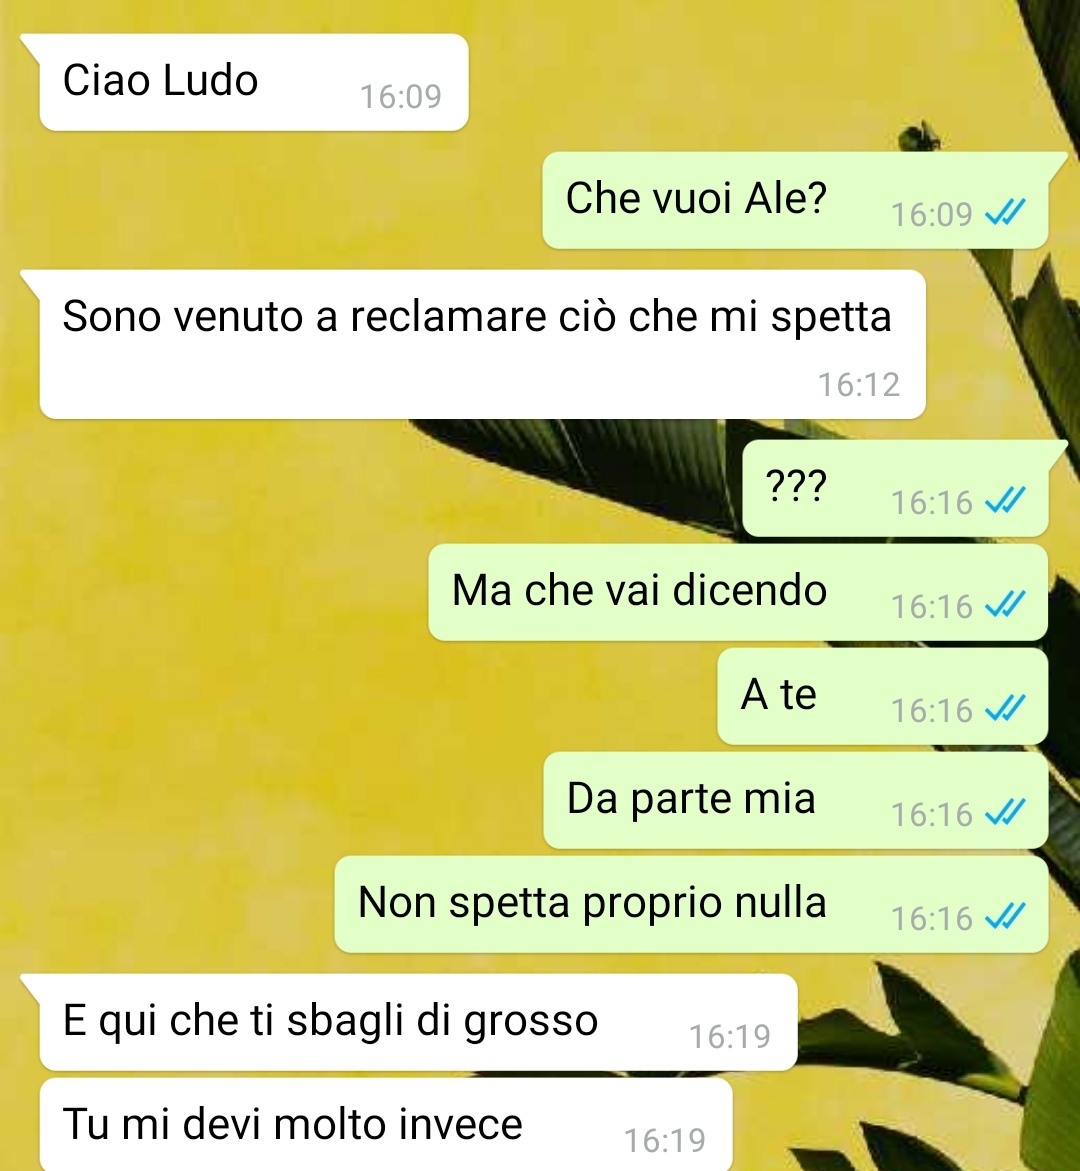
Task: Tap the double checkmark on 'Ma che vai dicendo'
Action: click(1005, 604)
